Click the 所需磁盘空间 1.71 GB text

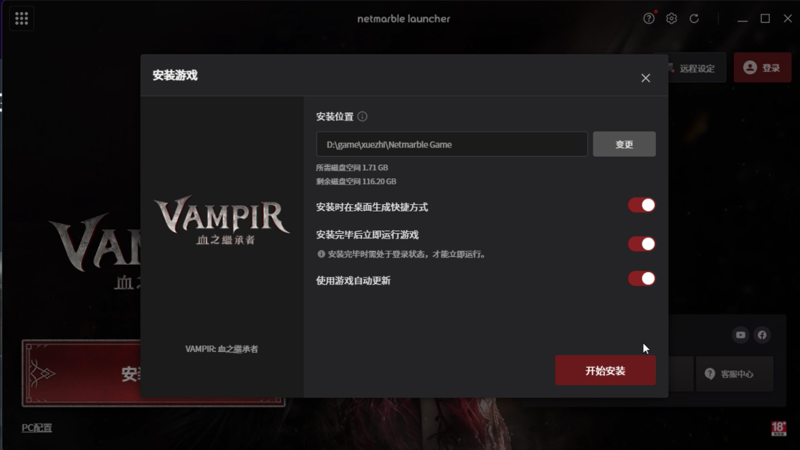tap(352, 167)
